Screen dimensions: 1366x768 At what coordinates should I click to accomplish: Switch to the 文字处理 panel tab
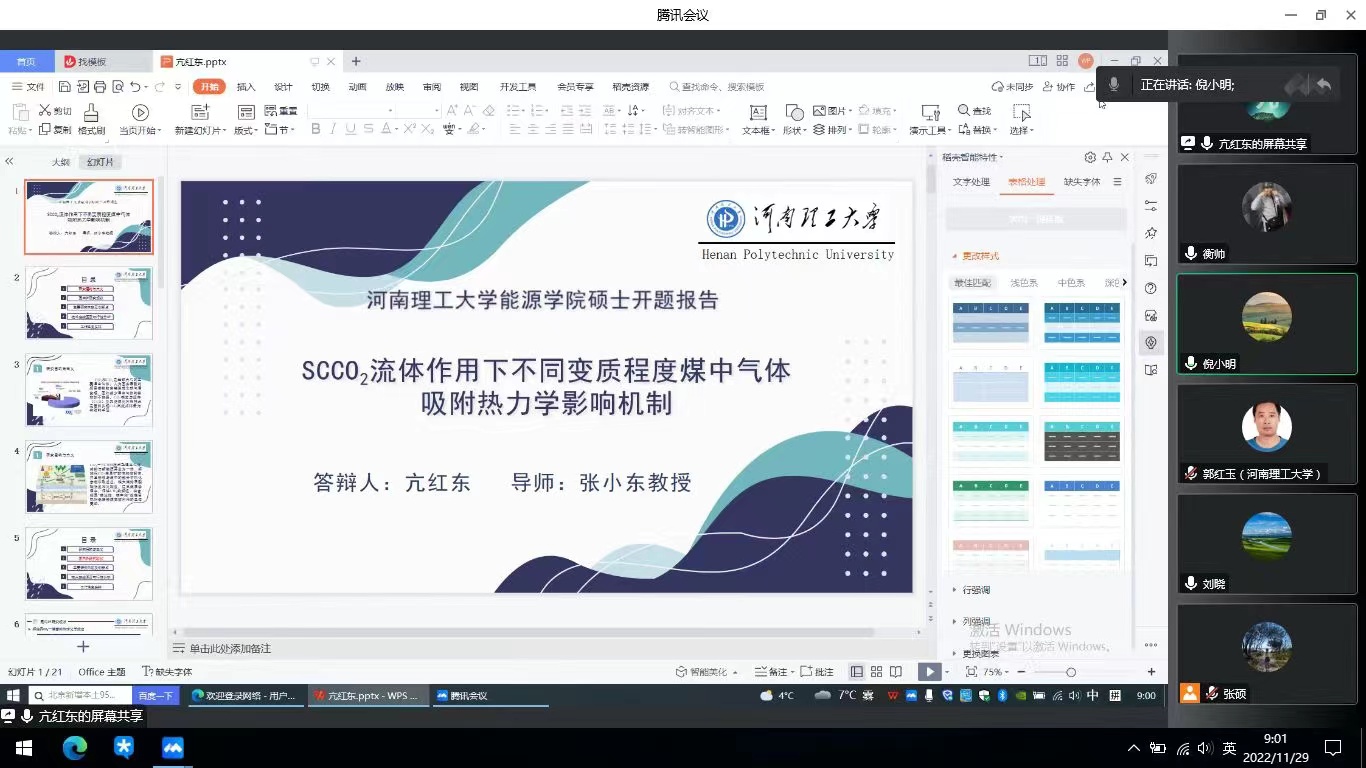[971, 182]
